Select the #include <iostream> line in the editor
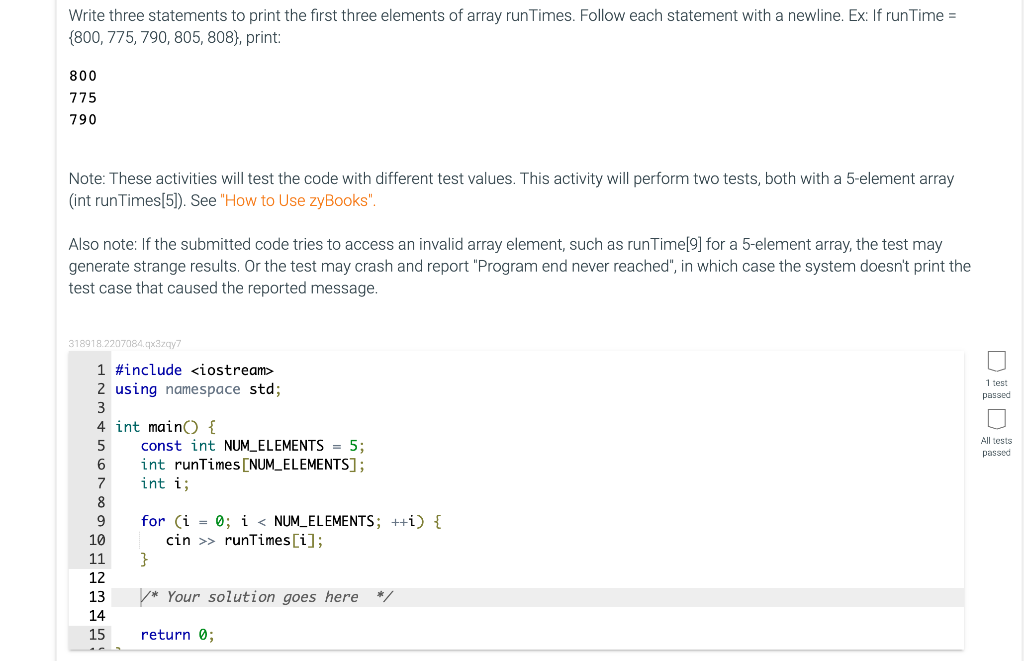Screen dimensions: 1024x661 tap(194, 370)
